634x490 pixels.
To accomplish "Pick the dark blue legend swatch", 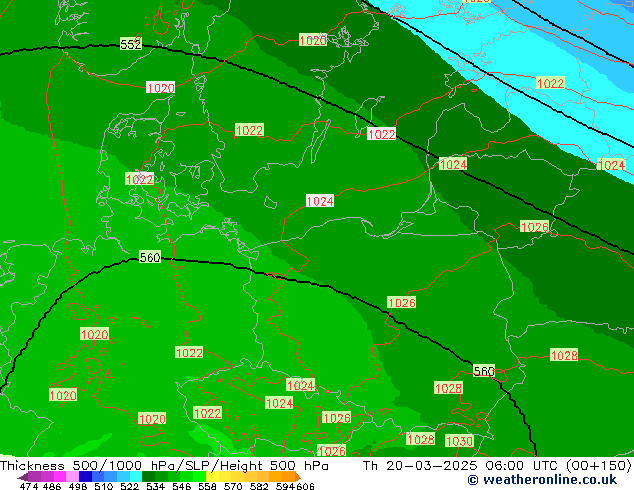I will coord(85,477).
